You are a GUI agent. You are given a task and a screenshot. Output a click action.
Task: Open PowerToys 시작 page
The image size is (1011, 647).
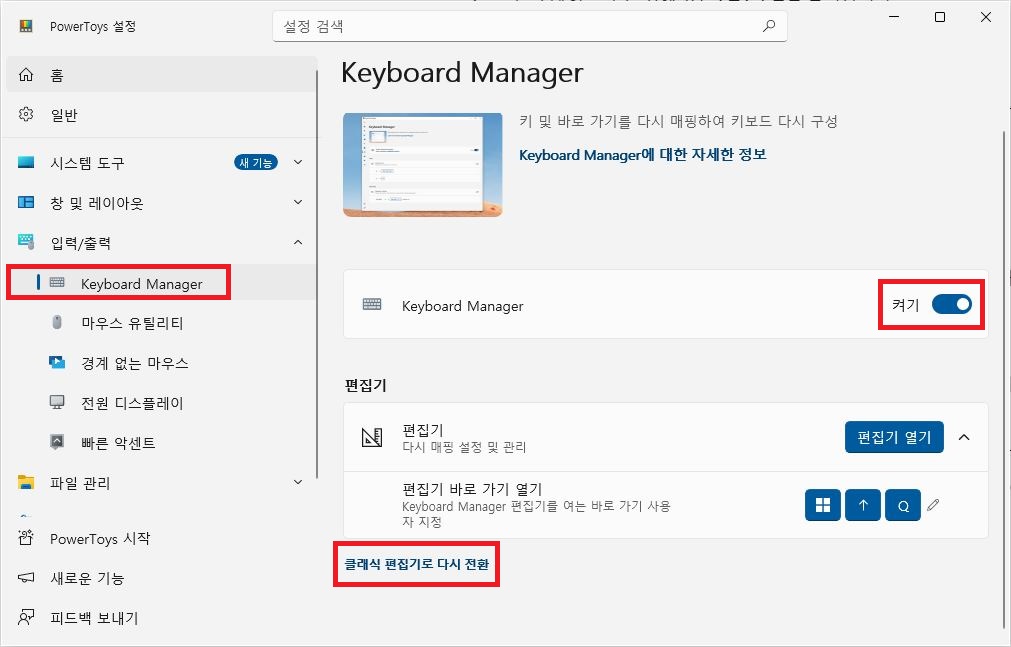[161, 538]
